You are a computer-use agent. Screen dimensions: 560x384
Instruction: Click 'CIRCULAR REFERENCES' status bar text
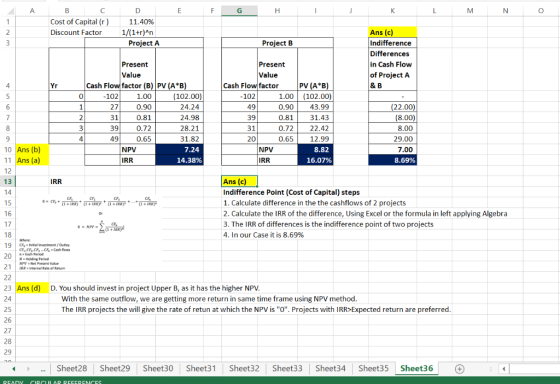[66, 382]
